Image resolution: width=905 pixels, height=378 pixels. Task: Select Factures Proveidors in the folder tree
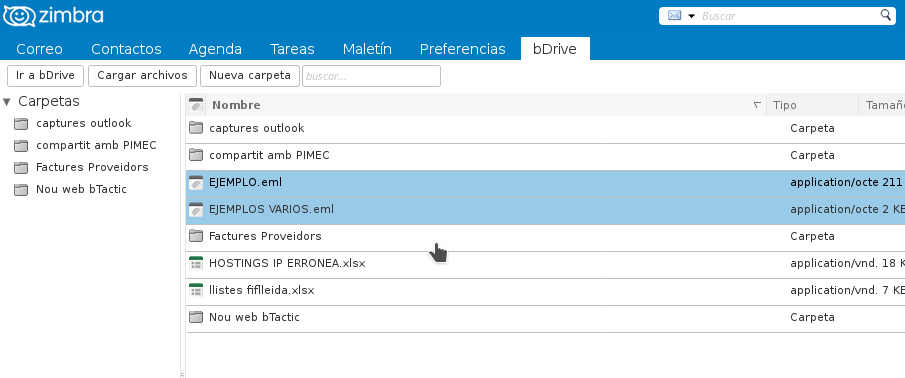point(92,167)
